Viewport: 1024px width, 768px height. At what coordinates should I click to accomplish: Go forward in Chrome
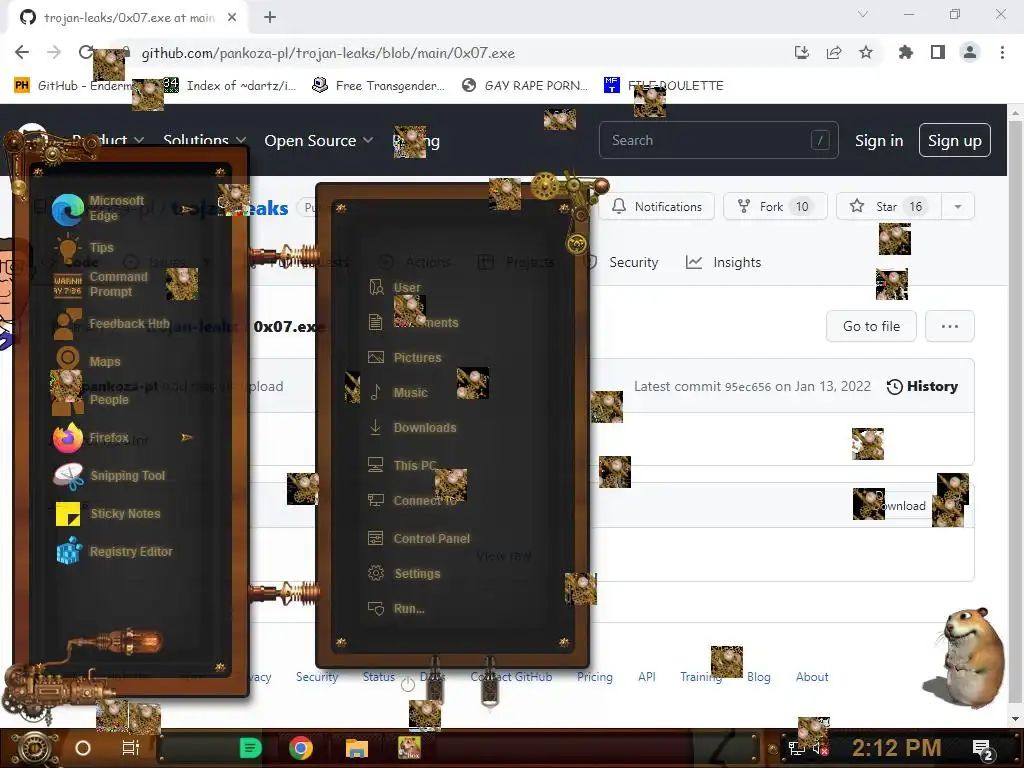[54, 52]
